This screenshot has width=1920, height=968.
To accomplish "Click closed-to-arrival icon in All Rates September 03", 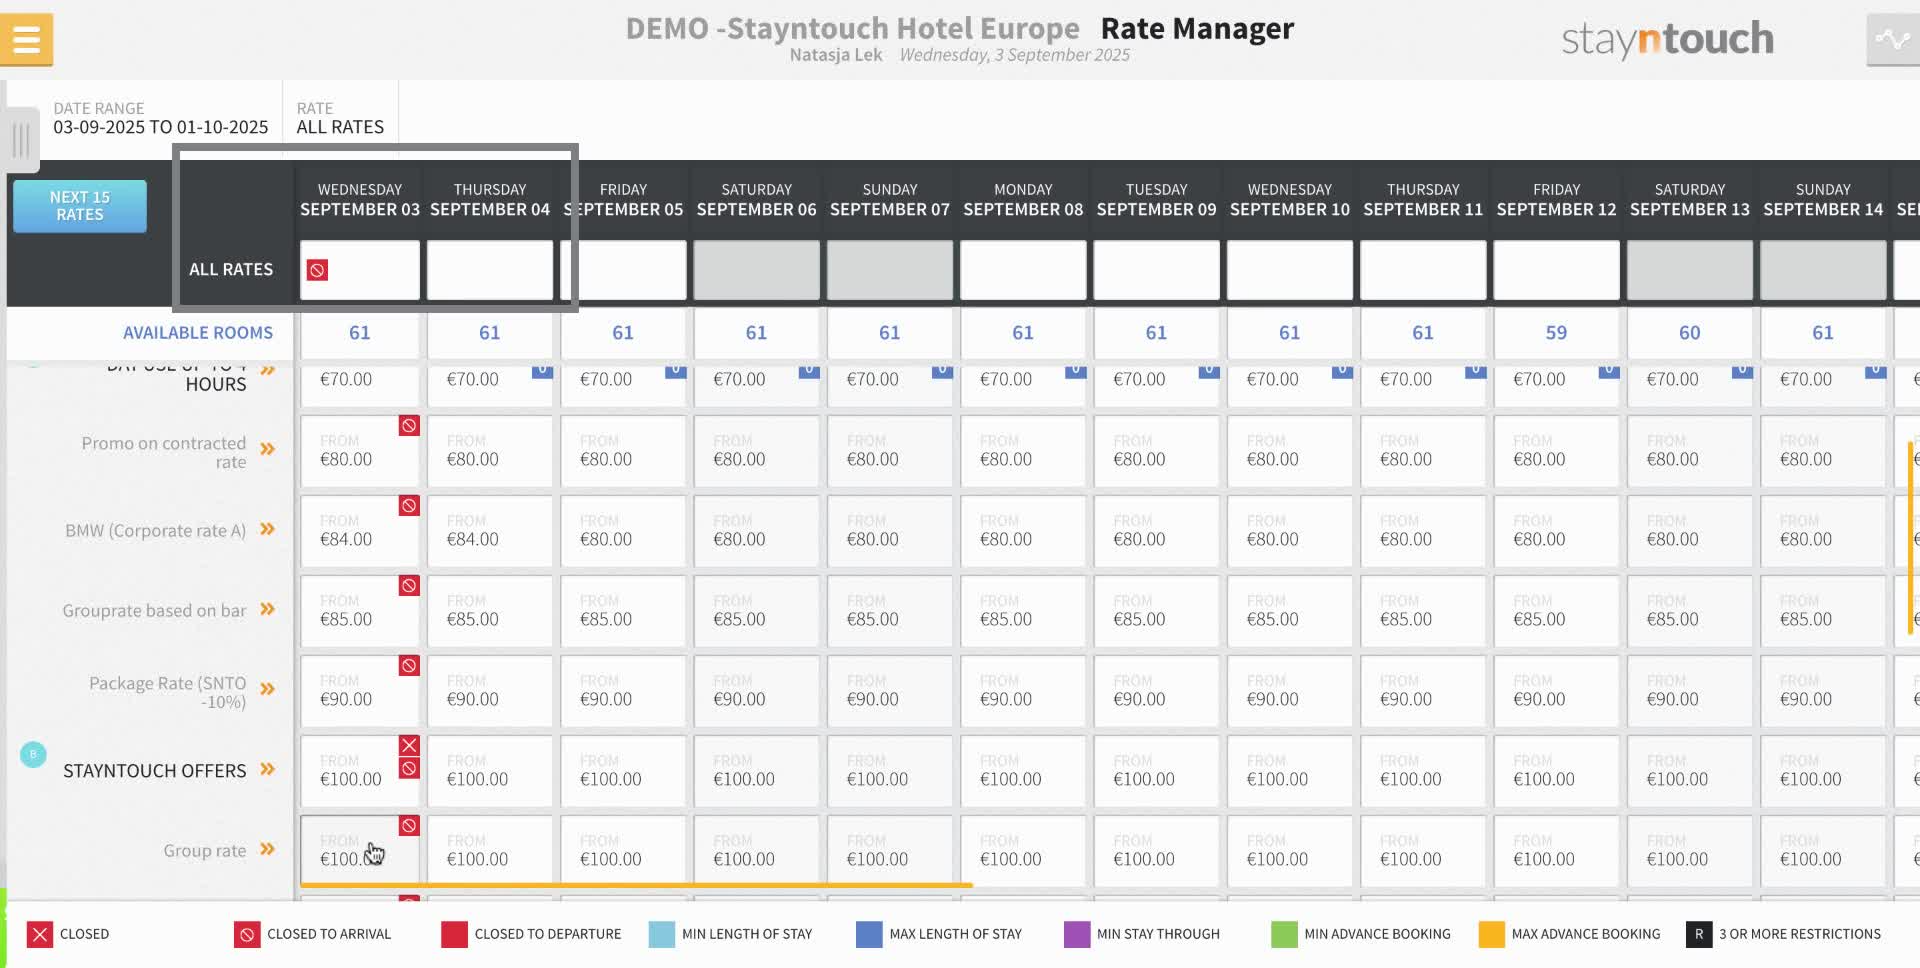I will (x=317, y=270).
